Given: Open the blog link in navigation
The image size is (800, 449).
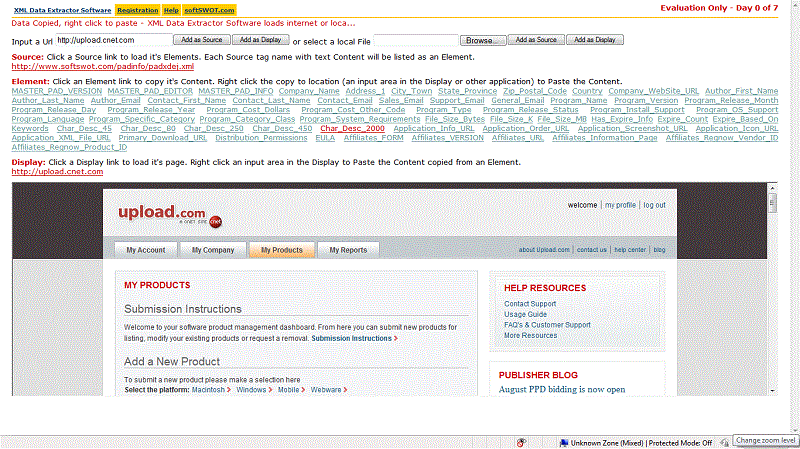Looking at the screenshot, I should tap(659, 250).
